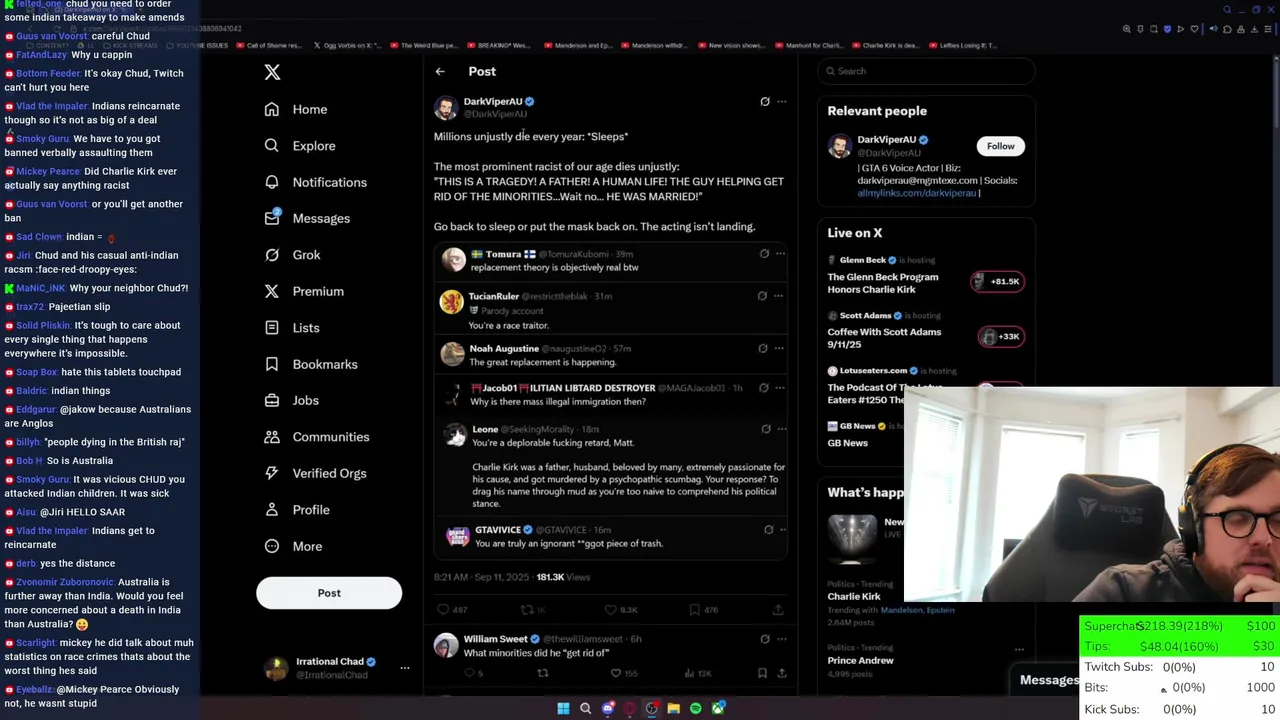The width and height of the screenshot is (1280, 720).
Task: Expand the More menu in sidebar
Action: 293,546
